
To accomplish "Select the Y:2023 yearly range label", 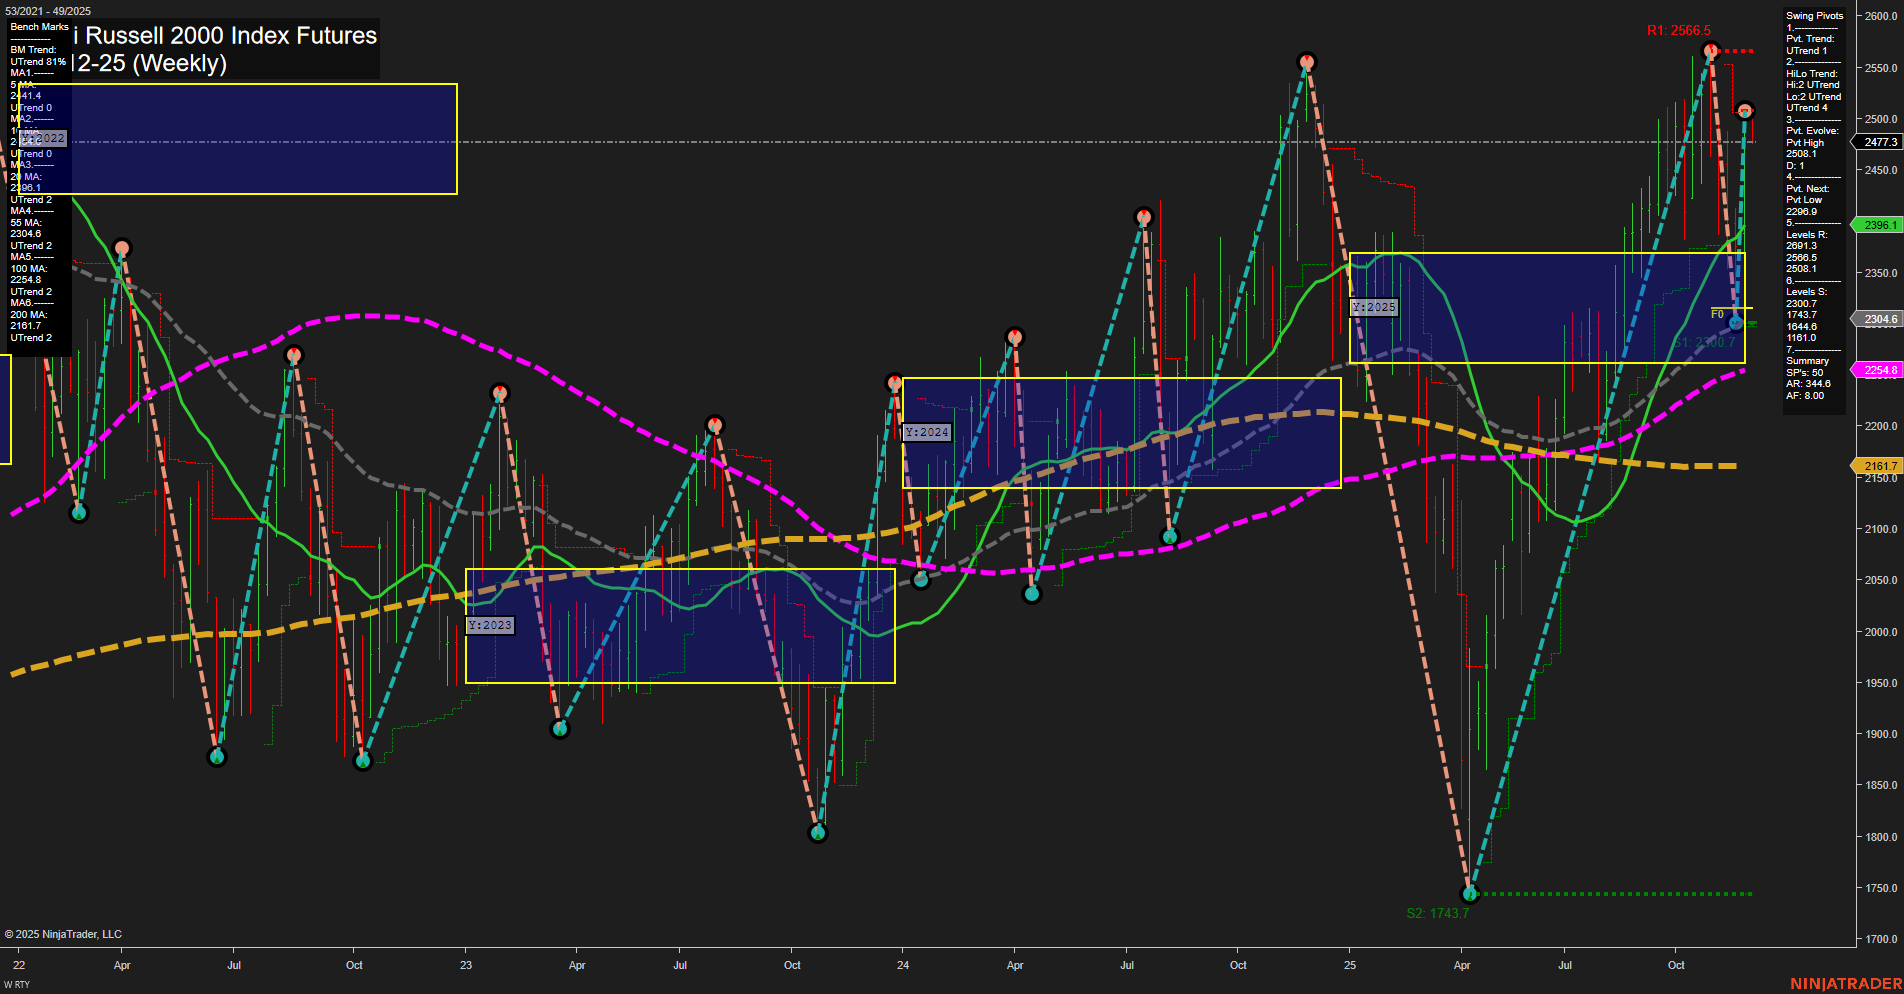I will click(x=491, y=625).
